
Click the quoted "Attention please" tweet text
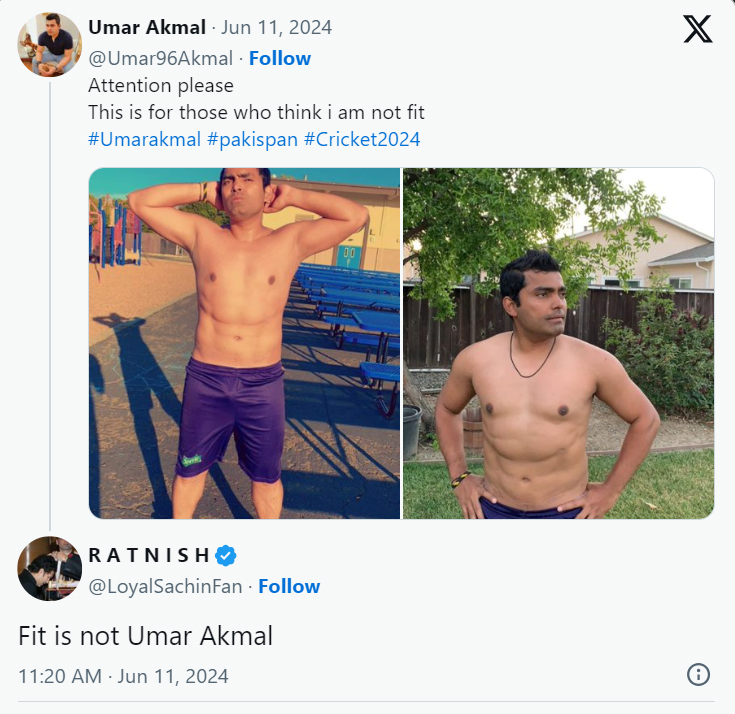coord(161,85)
